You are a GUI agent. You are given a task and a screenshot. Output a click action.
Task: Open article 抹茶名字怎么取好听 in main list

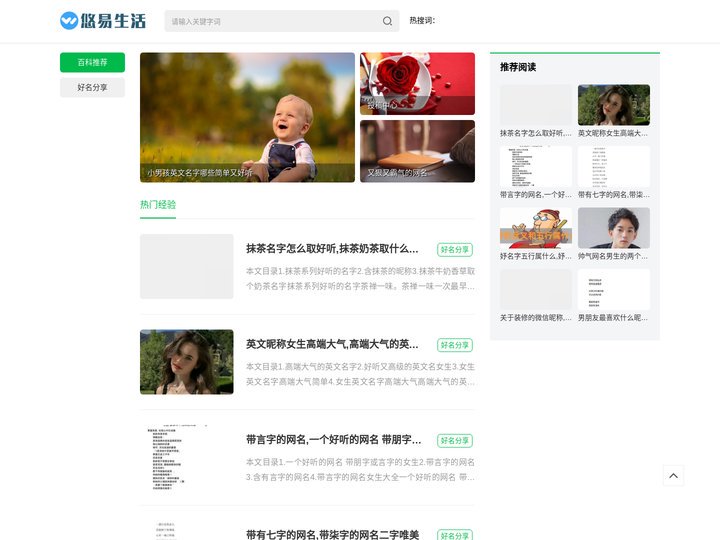point(332,249)
